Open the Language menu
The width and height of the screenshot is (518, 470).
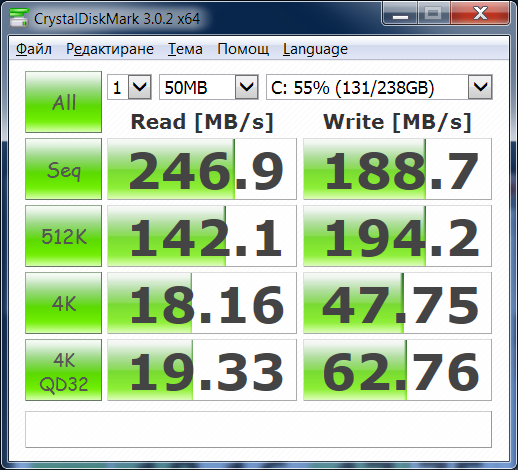(x=315, y=49)
